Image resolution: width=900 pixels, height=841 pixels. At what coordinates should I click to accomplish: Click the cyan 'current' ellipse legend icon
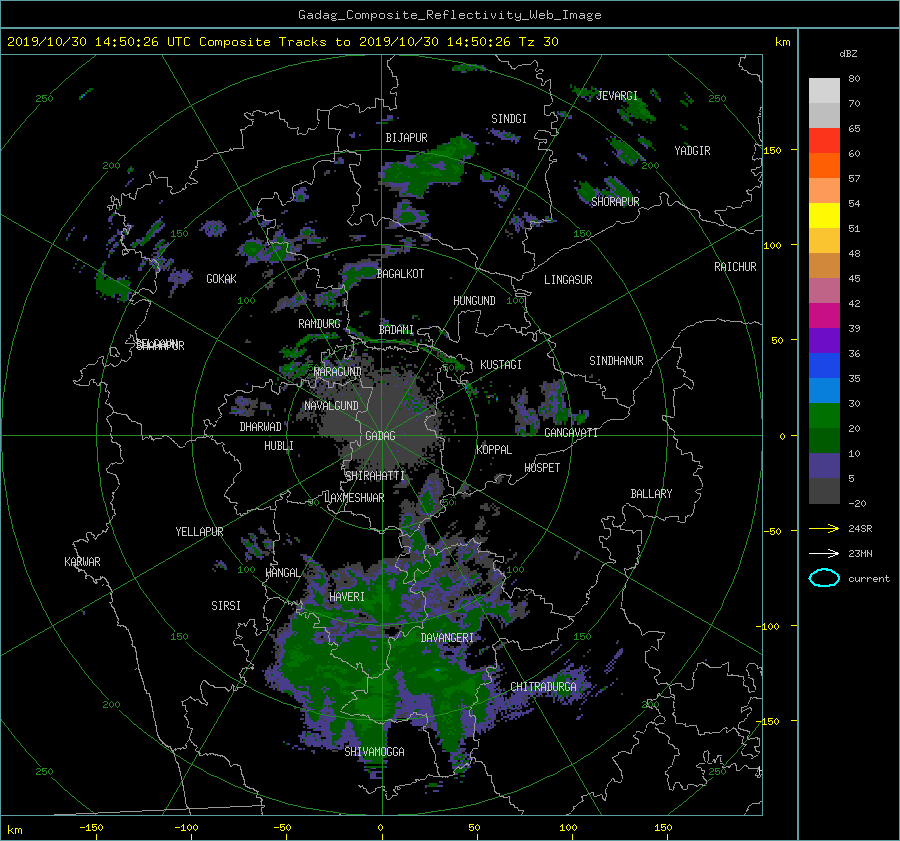(824, 578)
